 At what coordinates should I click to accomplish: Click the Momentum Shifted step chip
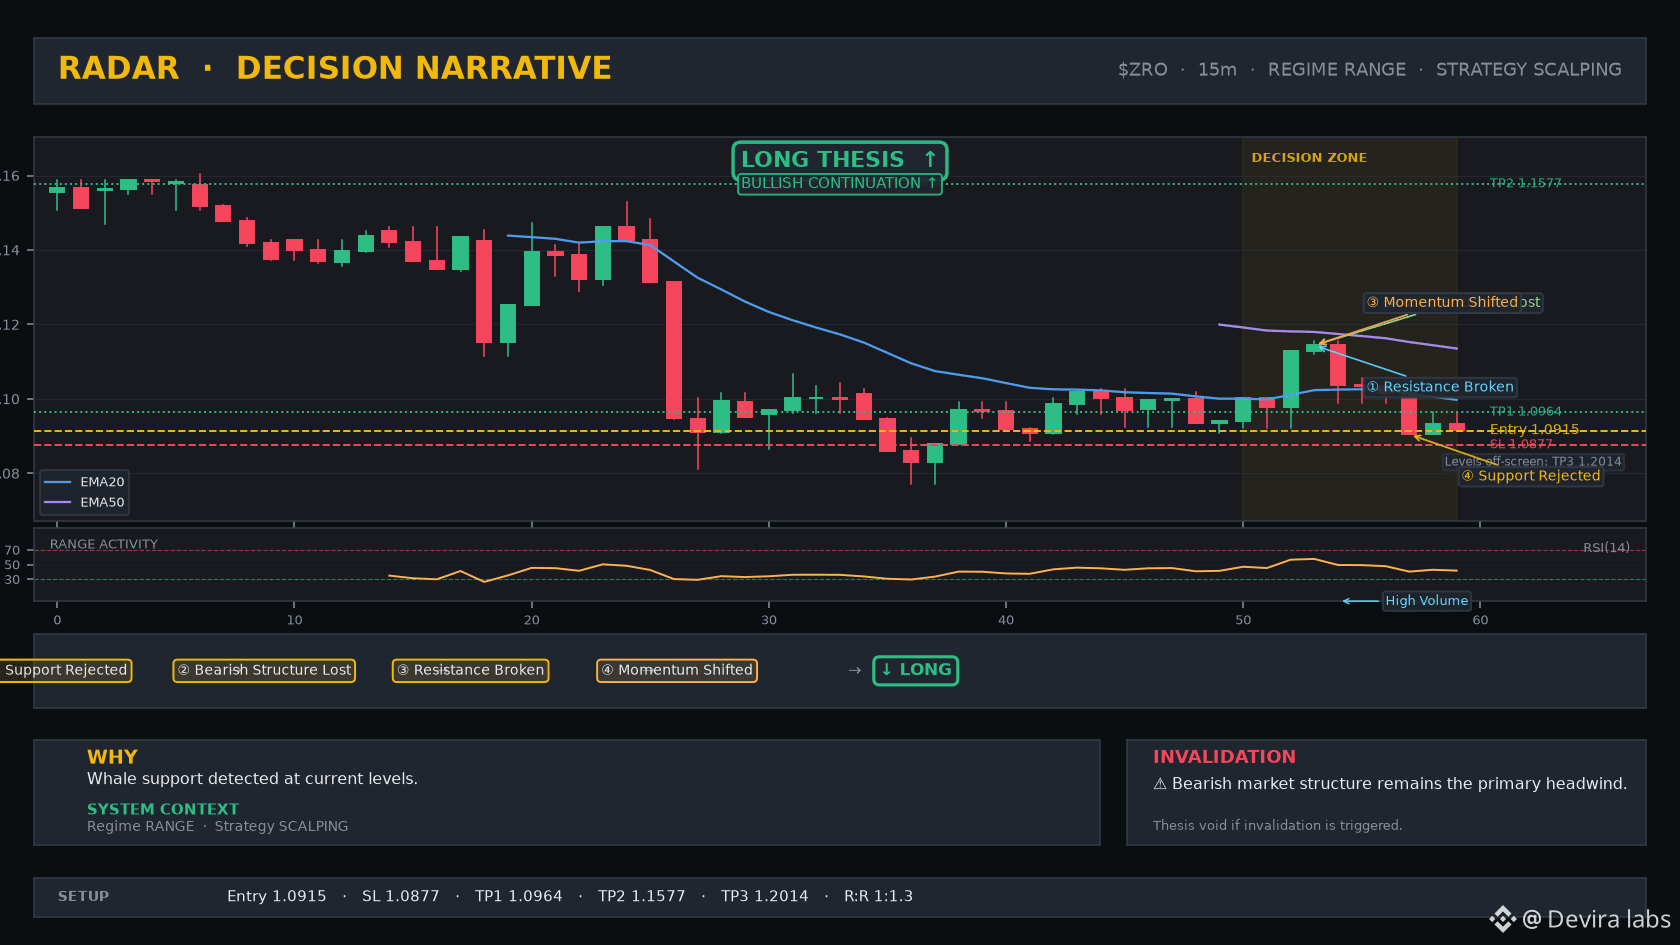(677, 670)
